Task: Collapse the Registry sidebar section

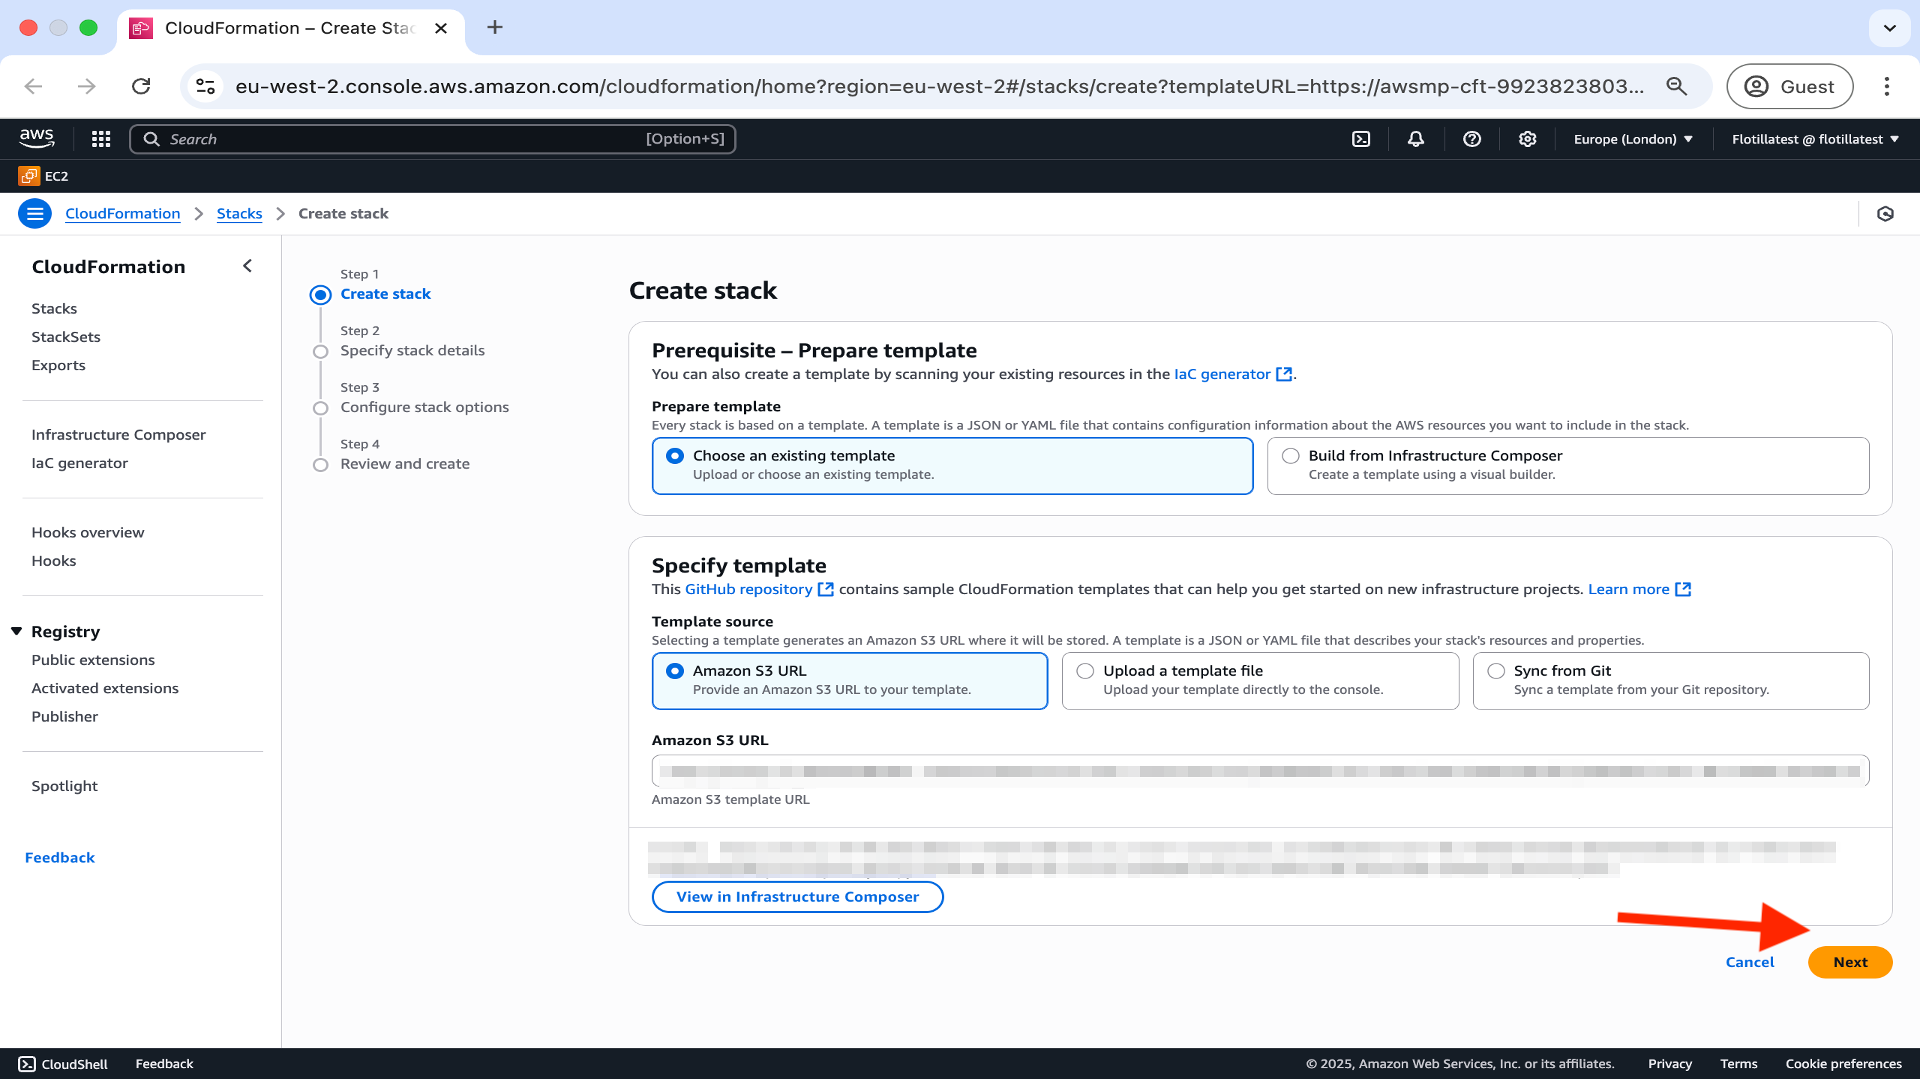Action: [17, 631]
